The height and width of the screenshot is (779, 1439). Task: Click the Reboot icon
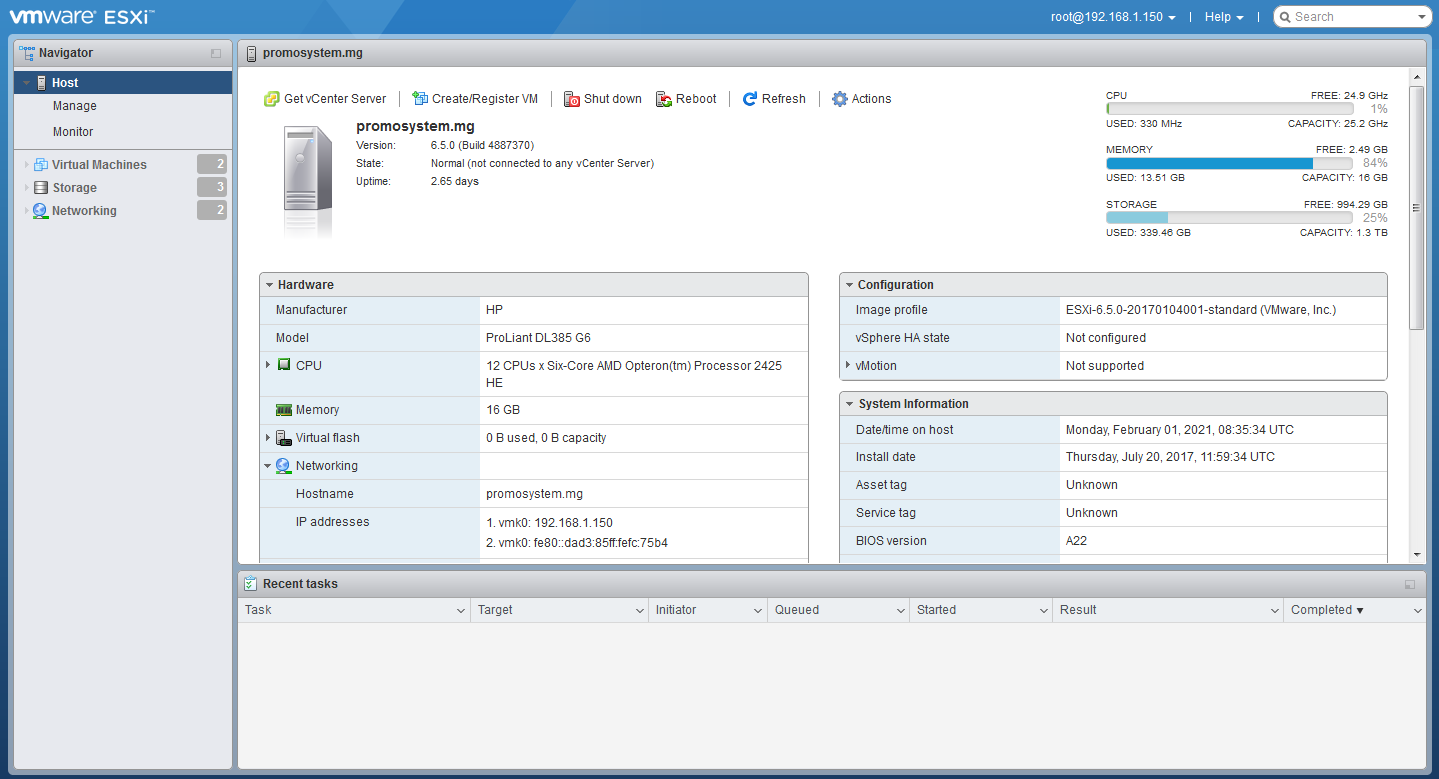tap(664, 99)
